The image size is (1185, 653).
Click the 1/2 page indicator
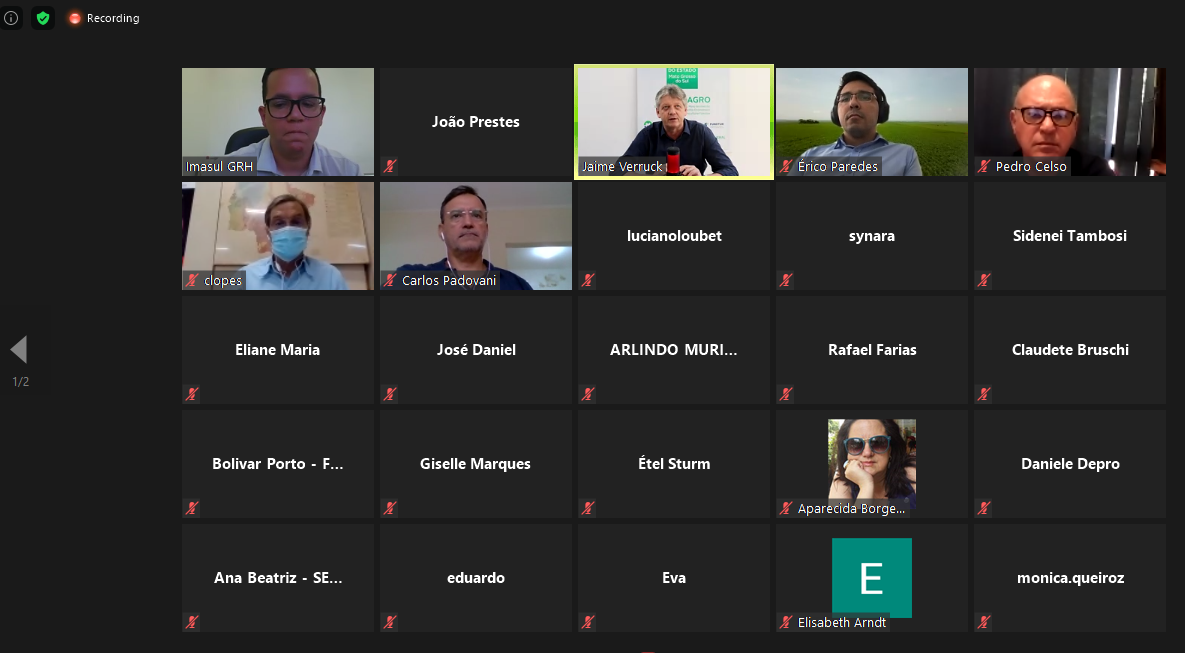[x=20, y=382]
